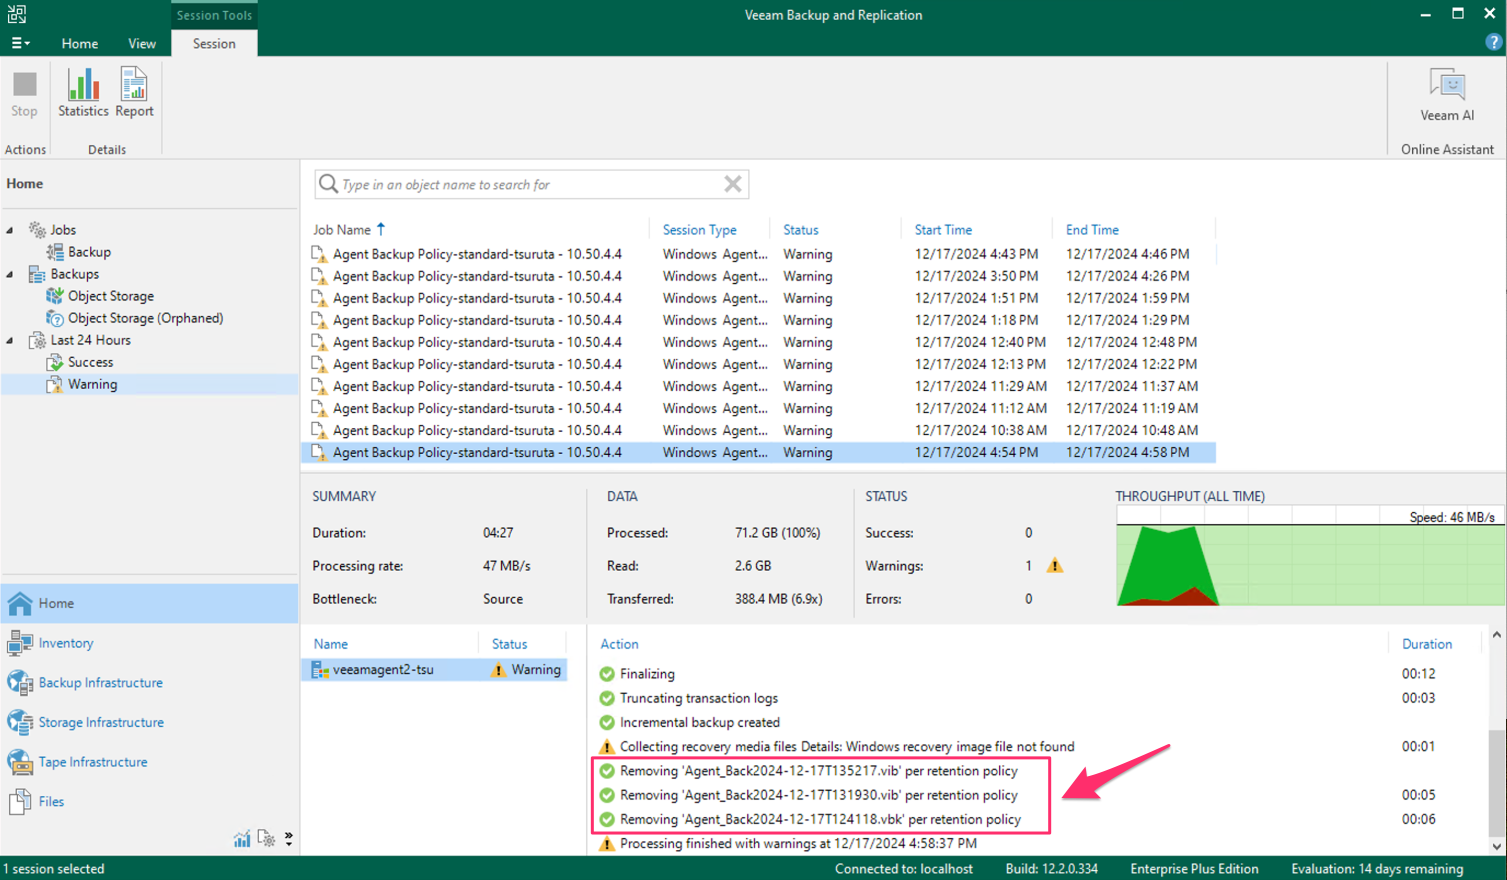1507x880 pixels.
Task: Select the session started at 12/17/2024 4:43 PM
Action: [758, 254]
